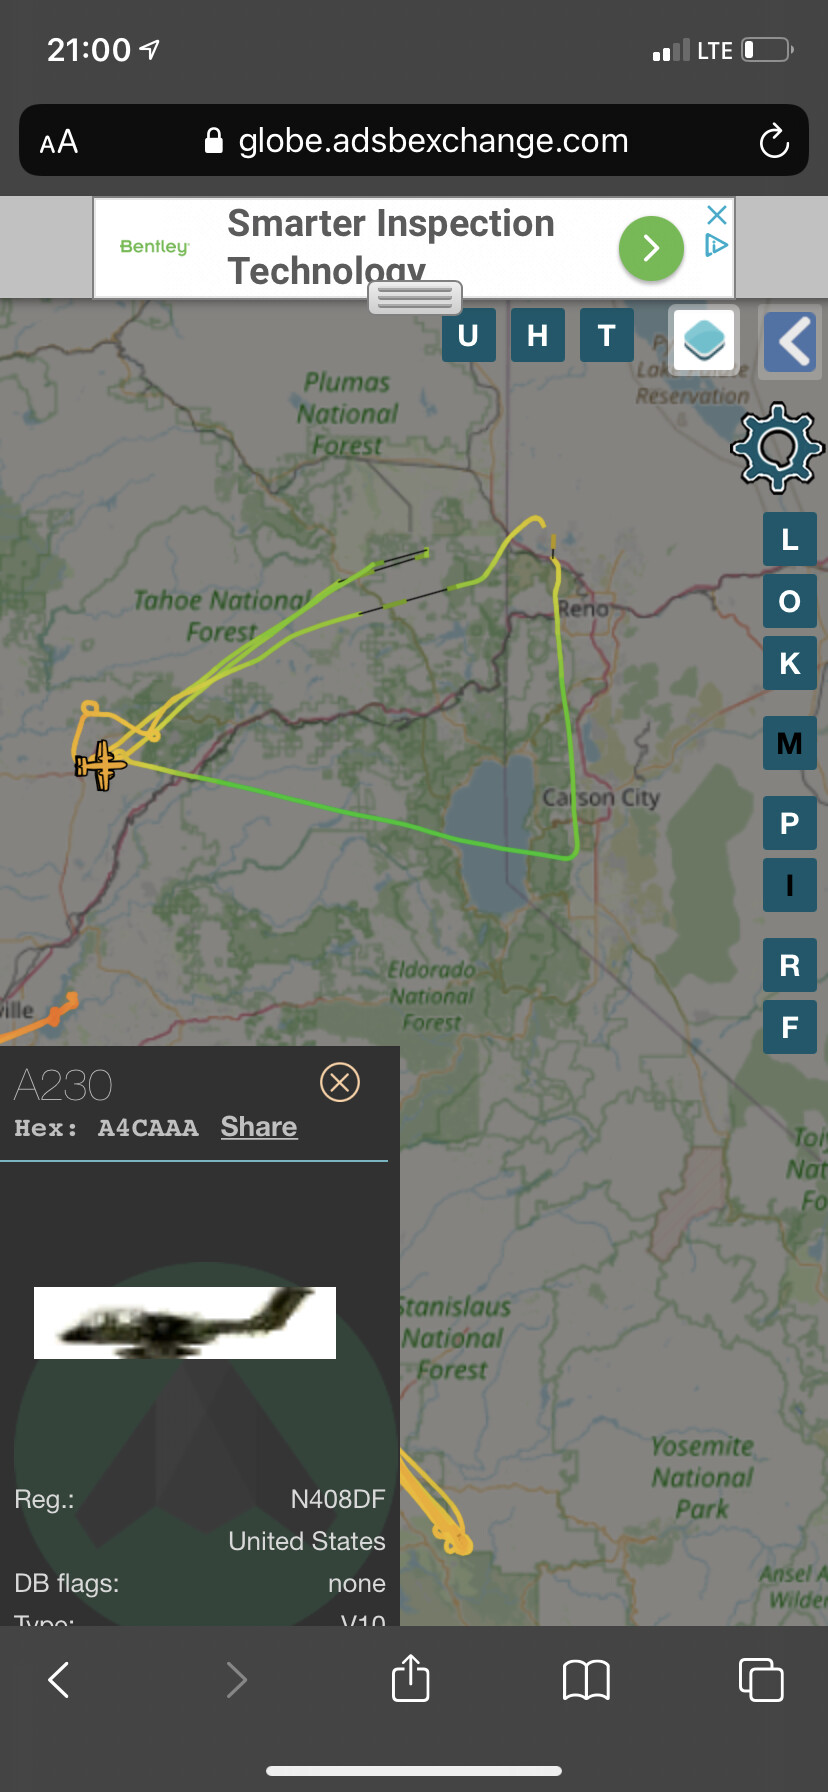Click the P map button
This screenshot has width=828, height=1792.
pyautogui.click(x=790, y=823)
